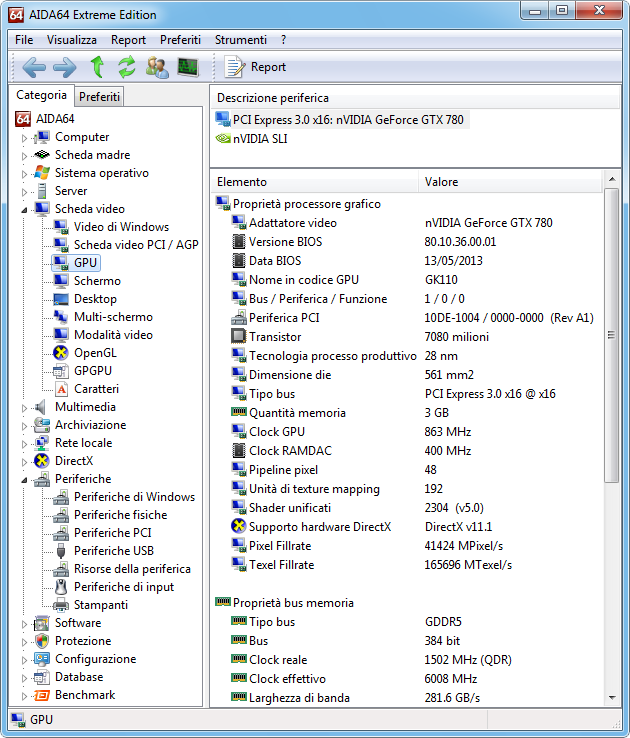Click the Desktop tree icon

pos(61,299)
